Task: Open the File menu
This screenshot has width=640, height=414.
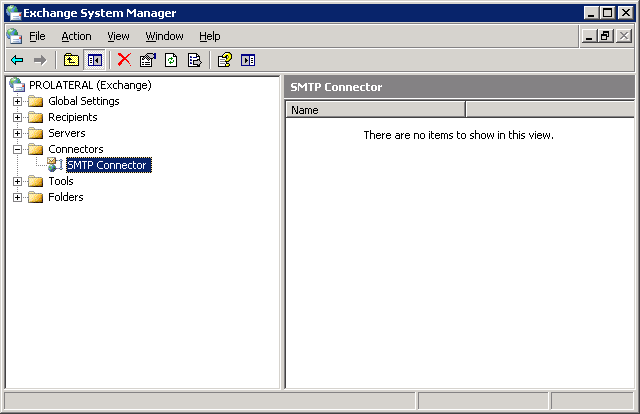Action: tap(37, 36)
